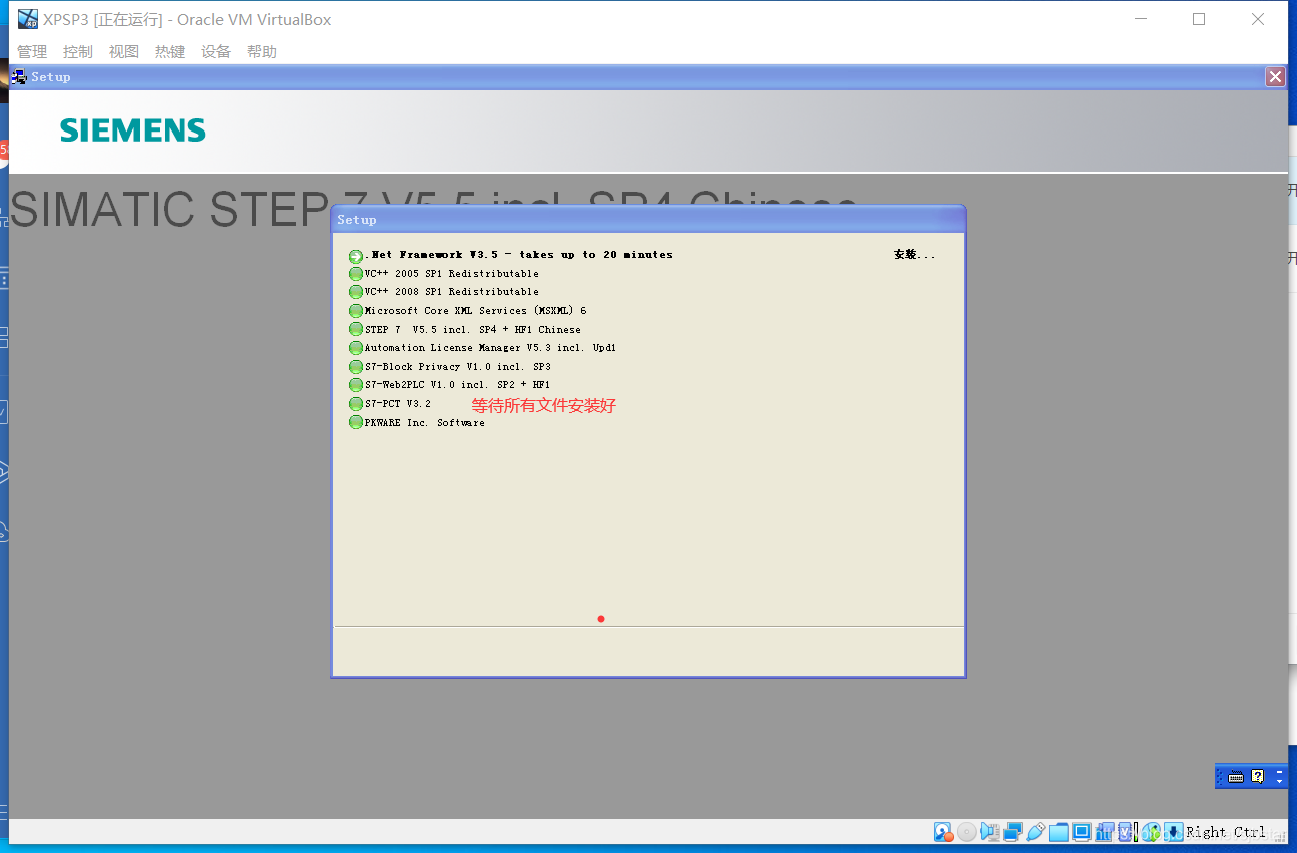This screenshot has height=853, width=1297.
Task: Click the green icon beside PKWARE Inc. Software
Action: pyautogui.click(x=356, y=422)
